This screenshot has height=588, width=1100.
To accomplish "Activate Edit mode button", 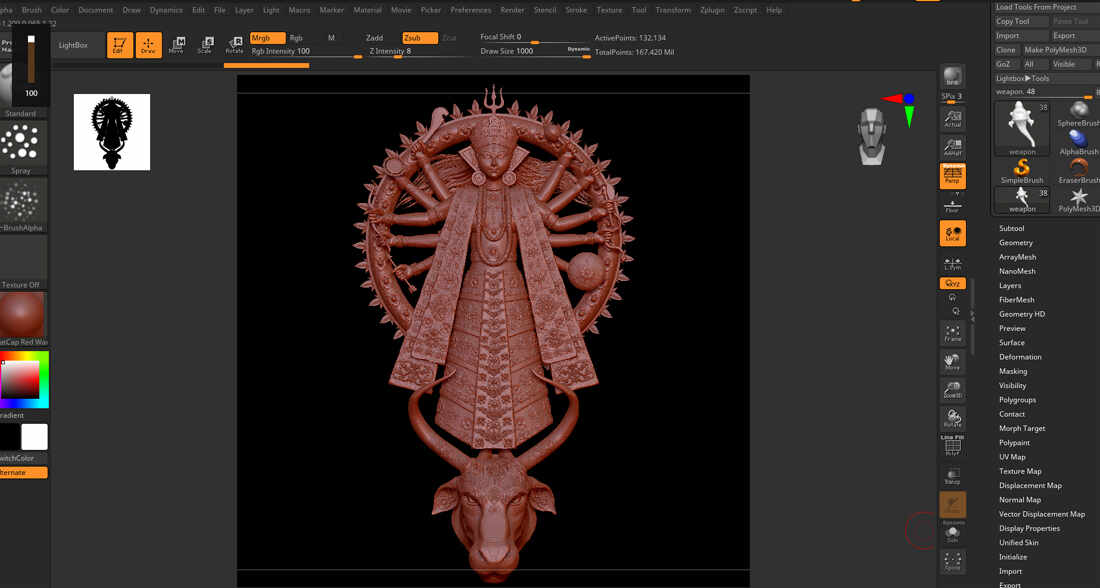I will pyautogui.click(x=120, y=45).
